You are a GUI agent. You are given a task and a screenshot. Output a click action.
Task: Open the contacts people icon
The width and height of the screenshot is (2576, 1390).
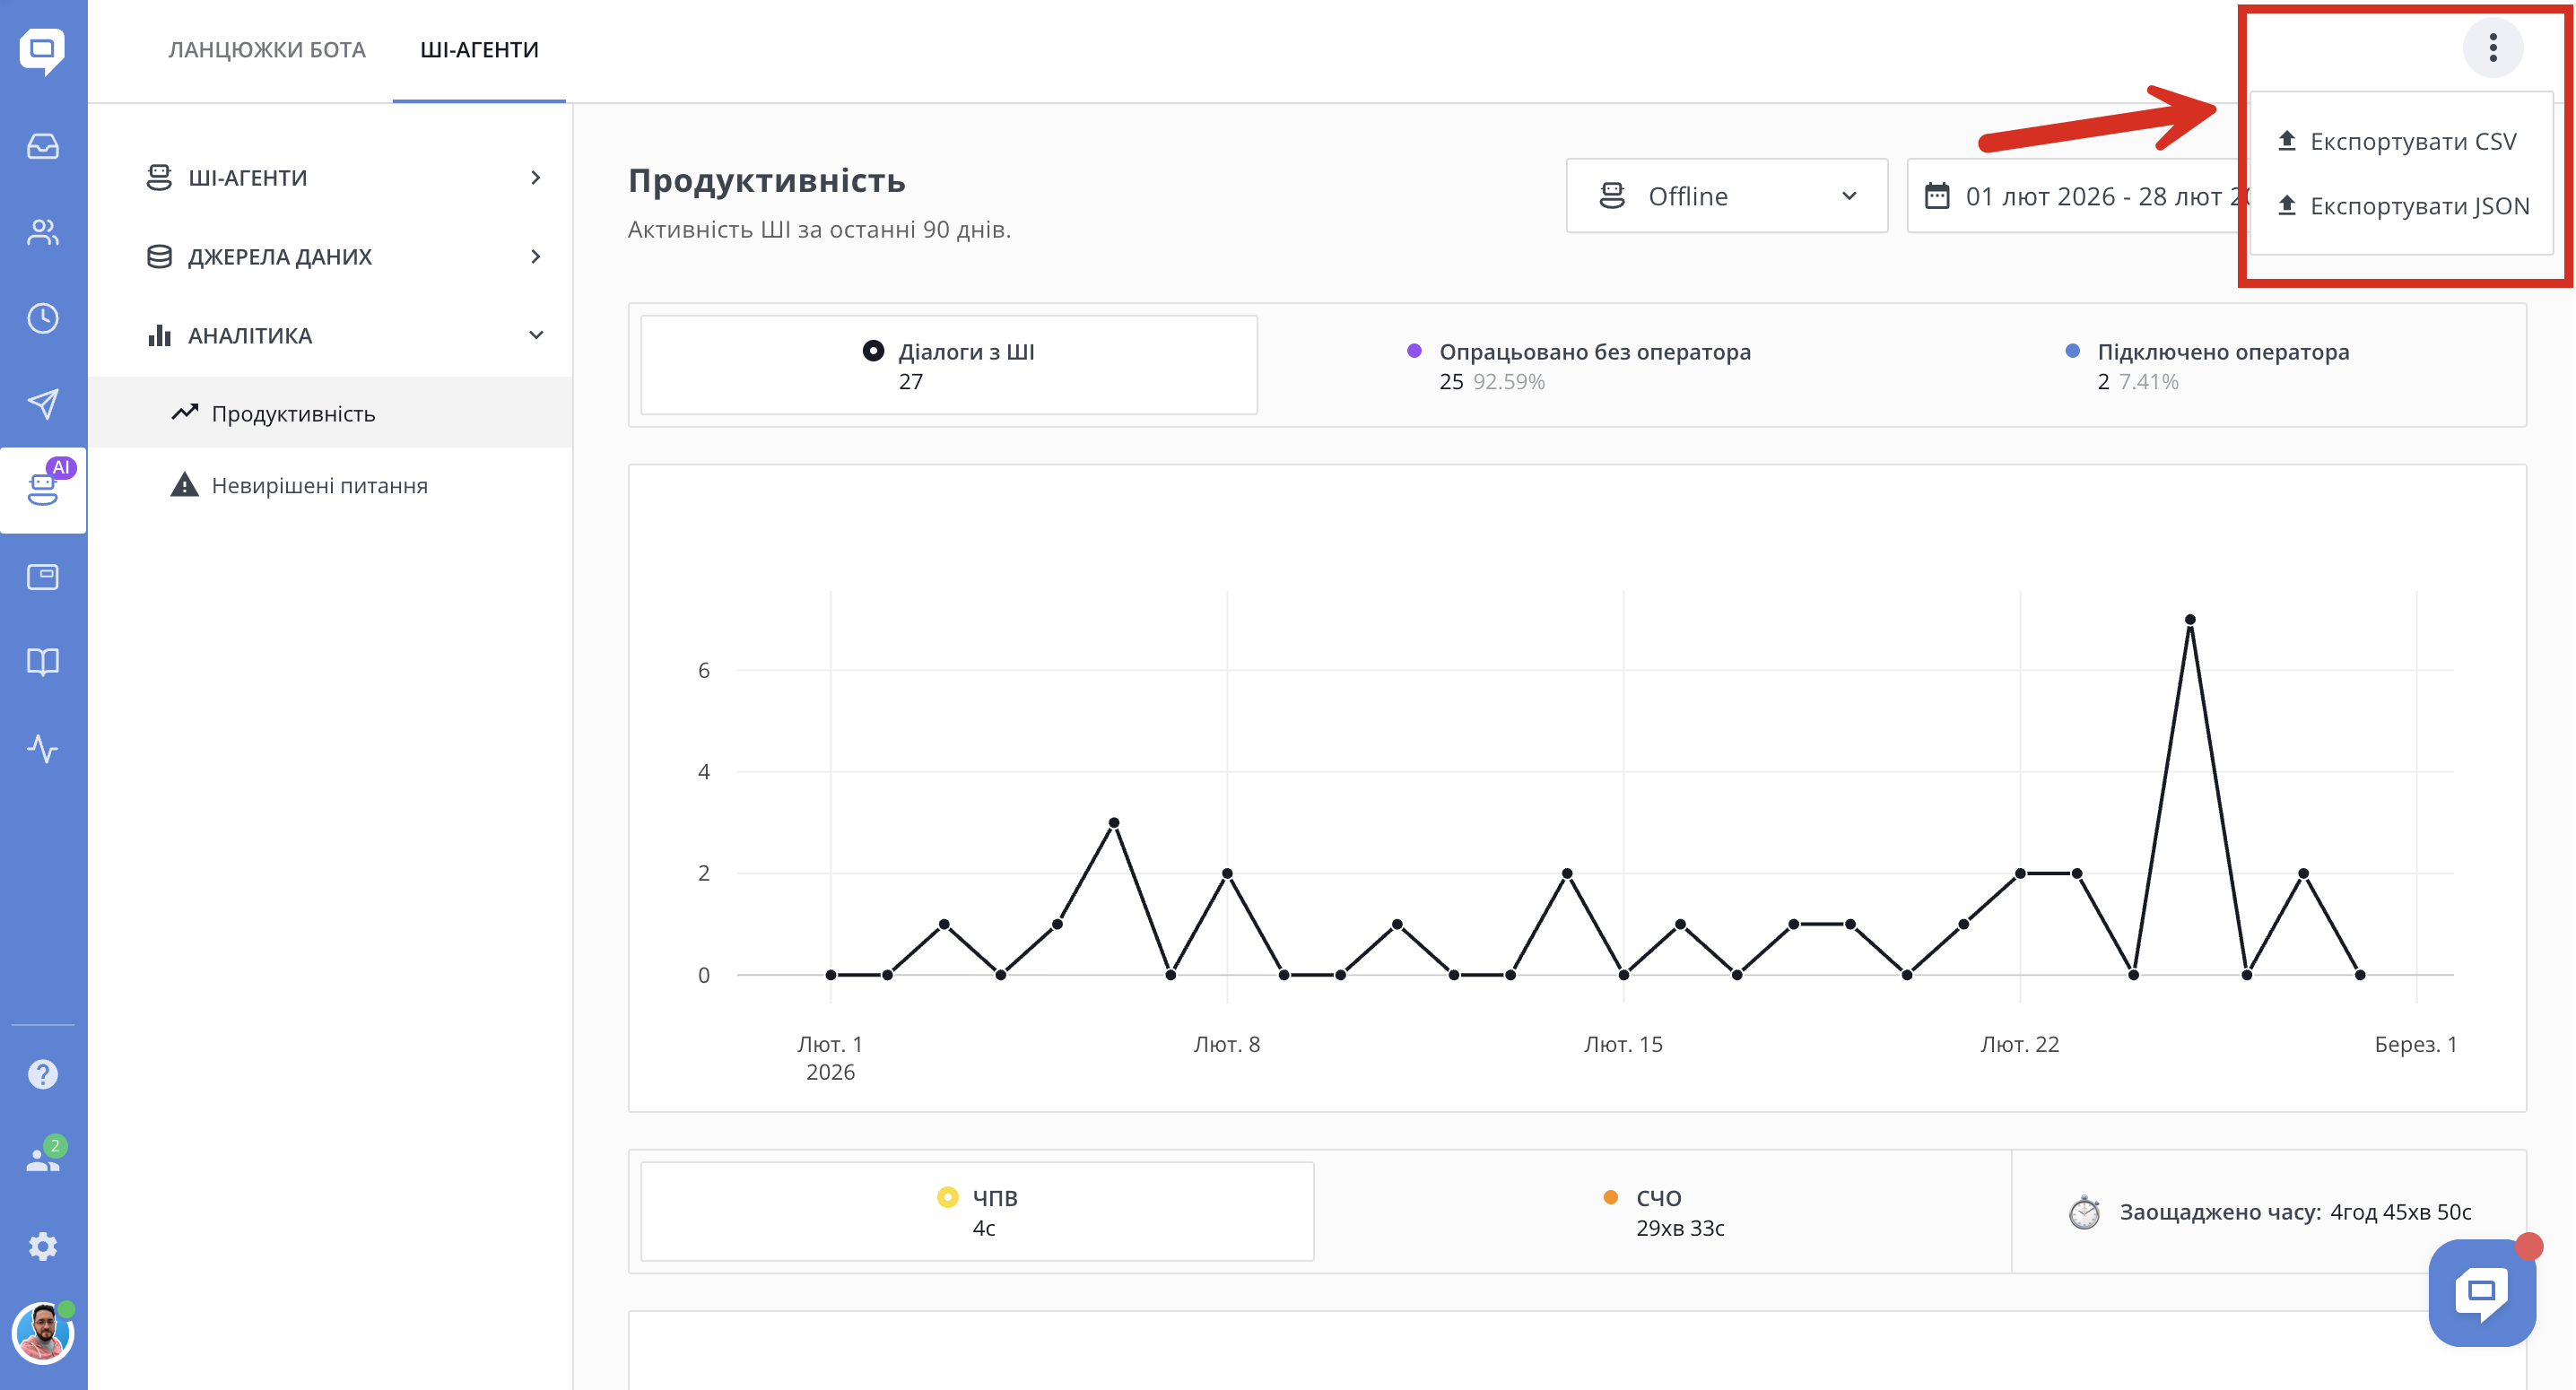pos(43,233)
